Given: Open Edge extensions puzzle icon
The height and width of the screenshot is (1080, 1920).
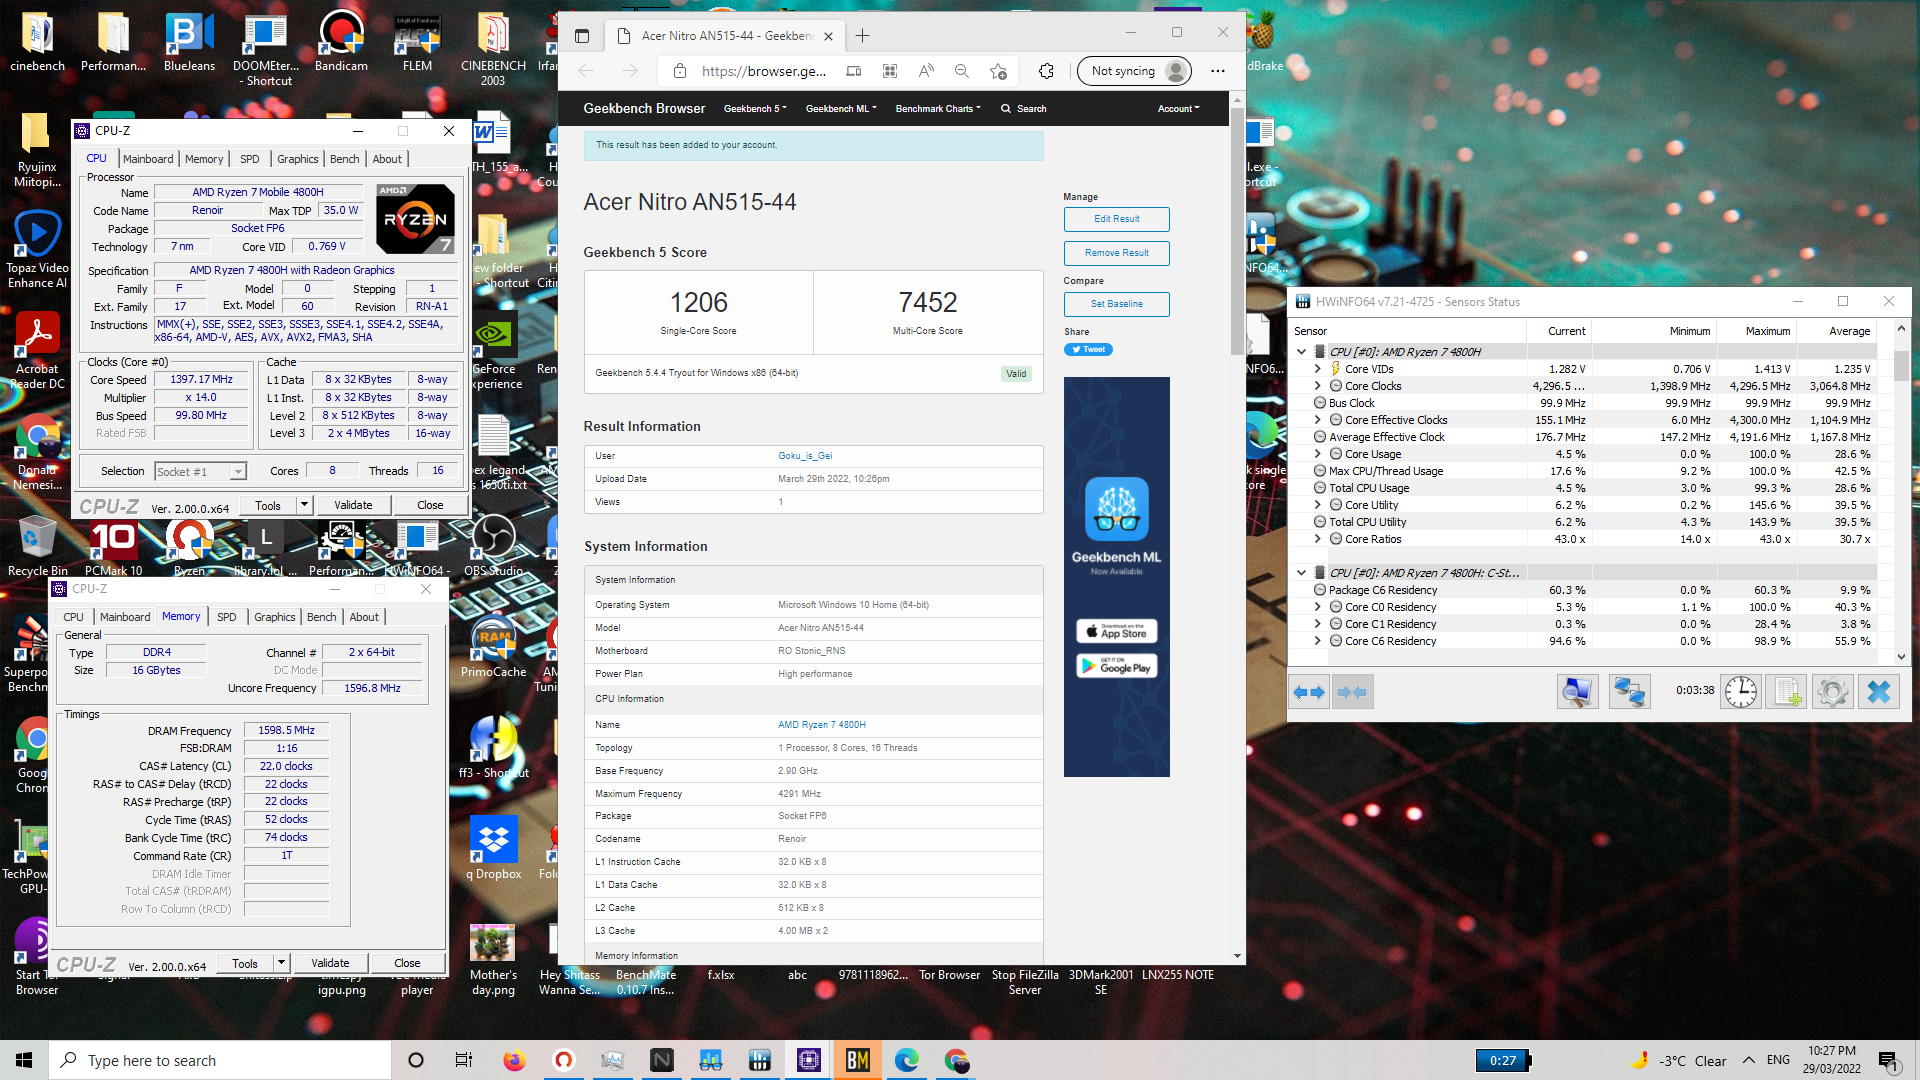Looking at the screenshot, I should 1046,71.
